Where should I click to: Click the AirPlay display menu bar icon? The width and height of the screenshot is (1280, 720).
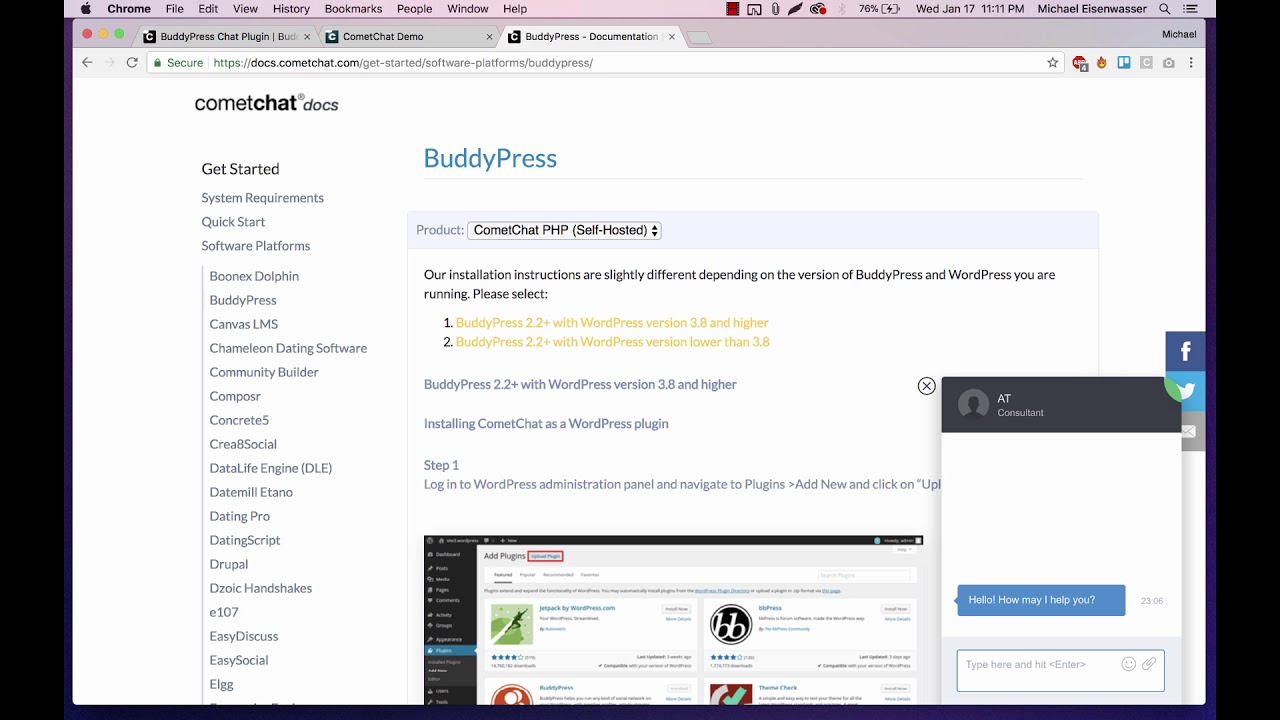coord(755,9)
